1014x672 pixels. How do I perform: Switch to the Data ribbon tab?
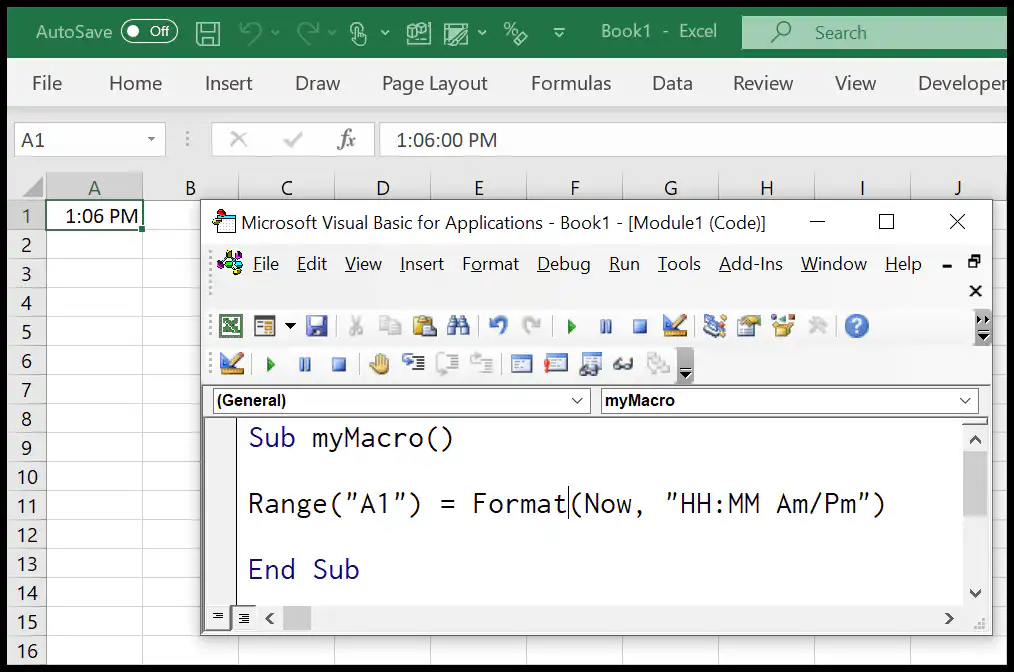(672, 83)
